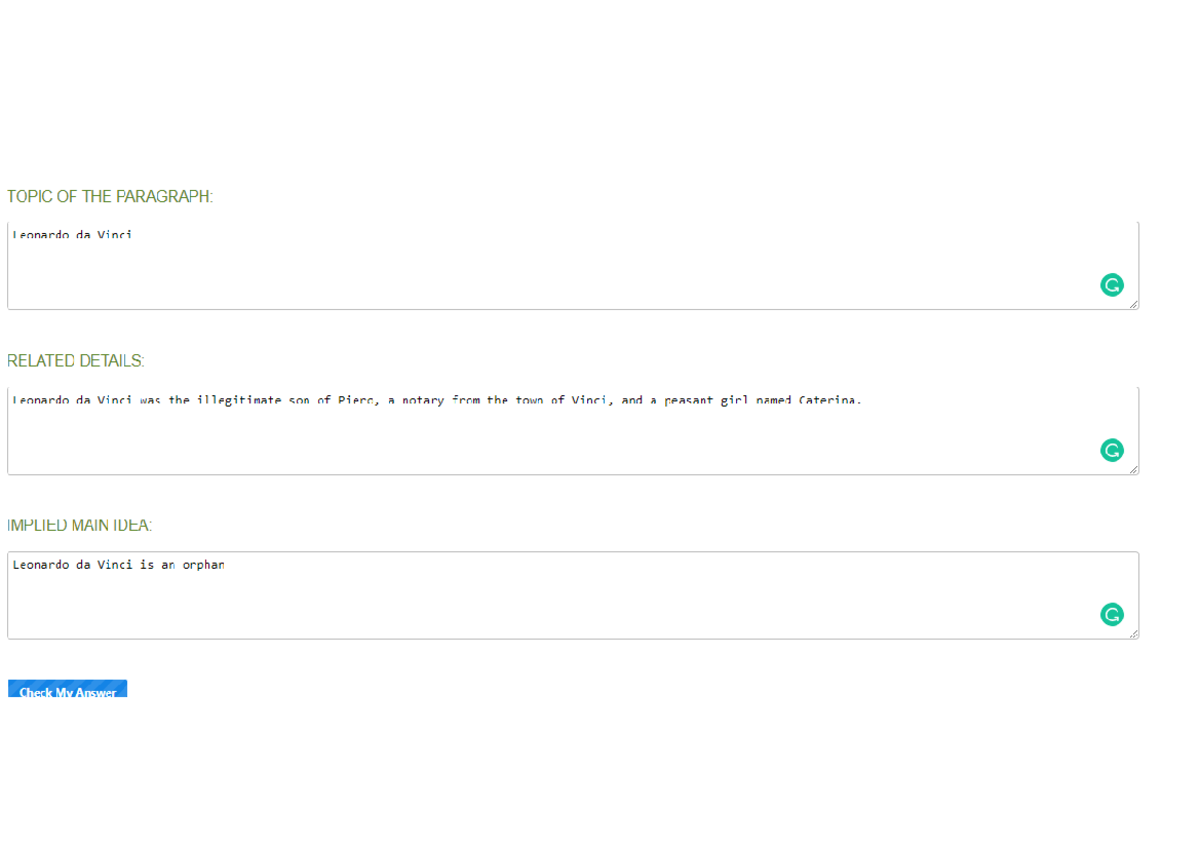Click Grammarly icon in Implied Main Idea box

(1111, 615)
